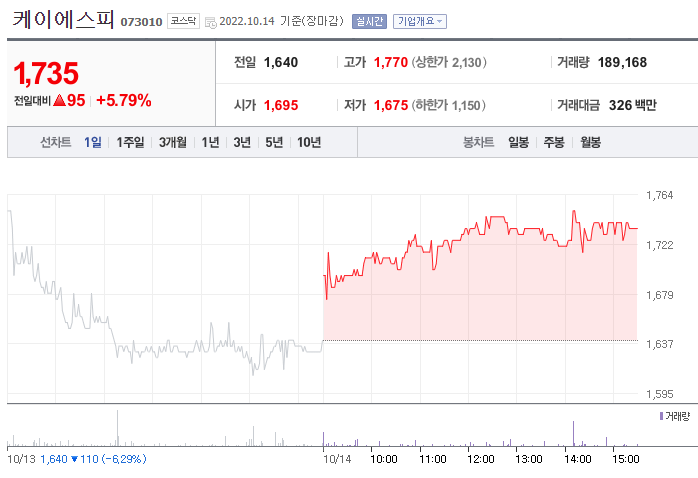This screenshot has height=478, width=698.
Task: Click the 1,679 price axis label
Action: pos(659,295)
